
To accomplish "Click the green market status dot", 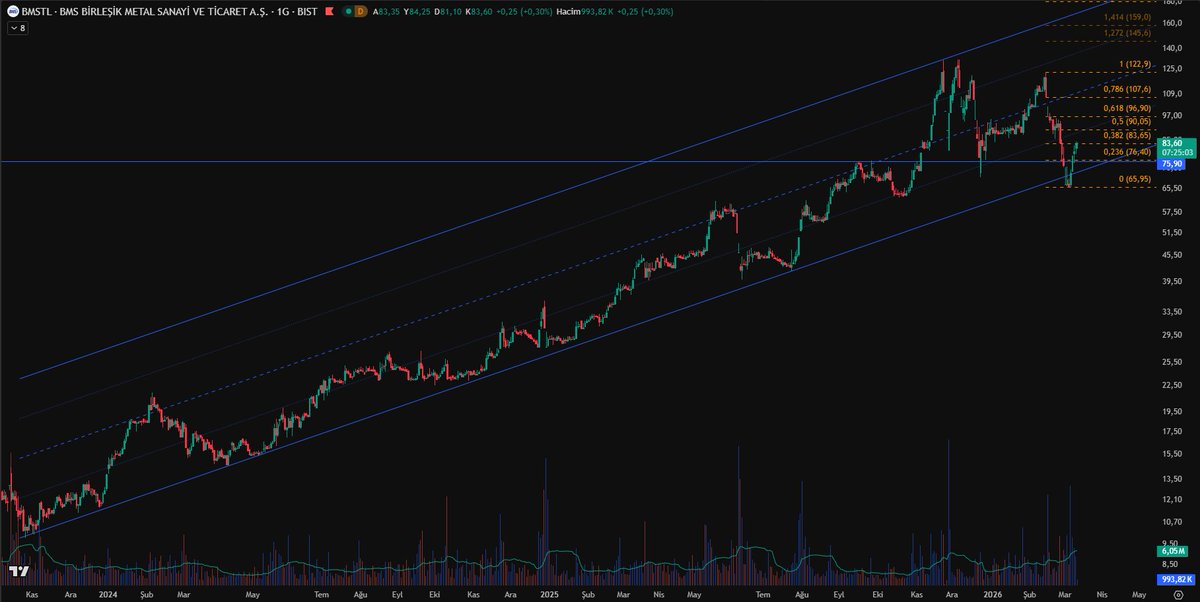I will click(347, 11).
